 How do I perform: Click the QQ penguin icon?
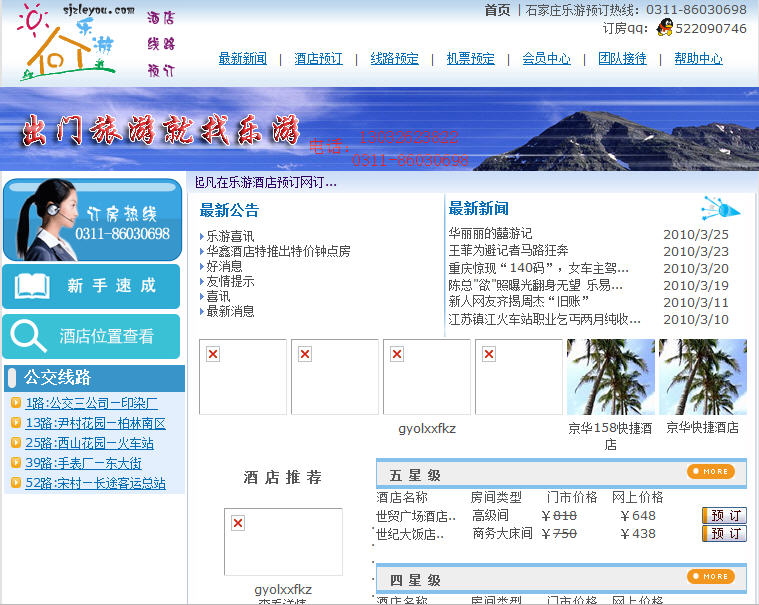click(x=664, y=28)
